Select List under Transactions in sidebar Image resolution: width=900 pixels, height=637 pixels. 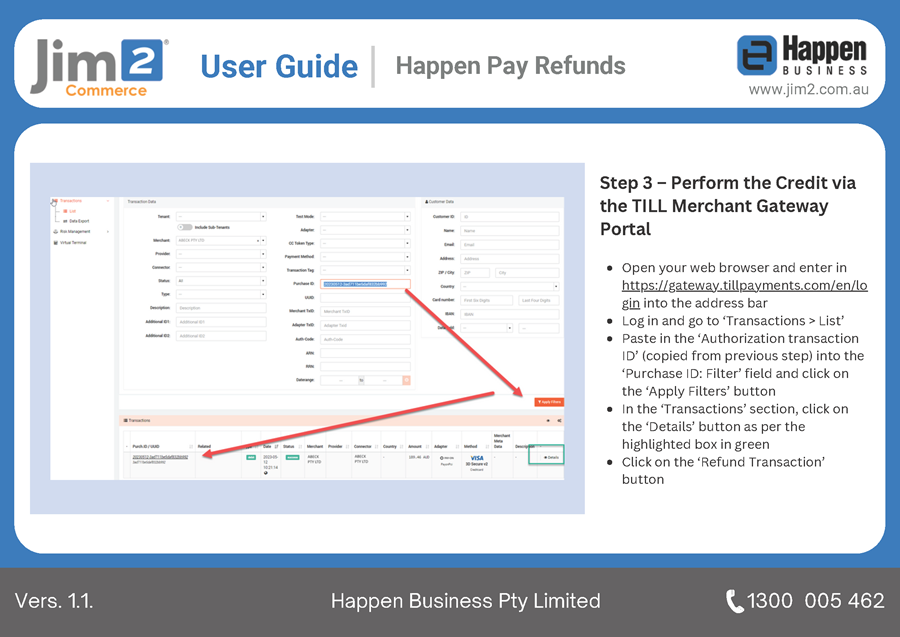click(x=72, y=211)
